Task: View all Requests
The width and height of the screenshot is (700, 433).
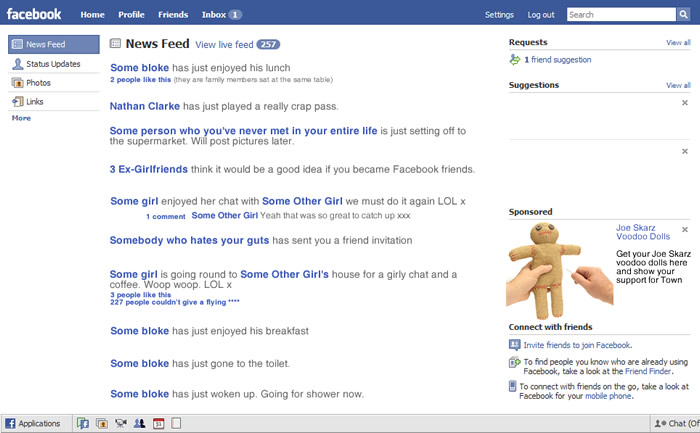Action: (678, 42)
